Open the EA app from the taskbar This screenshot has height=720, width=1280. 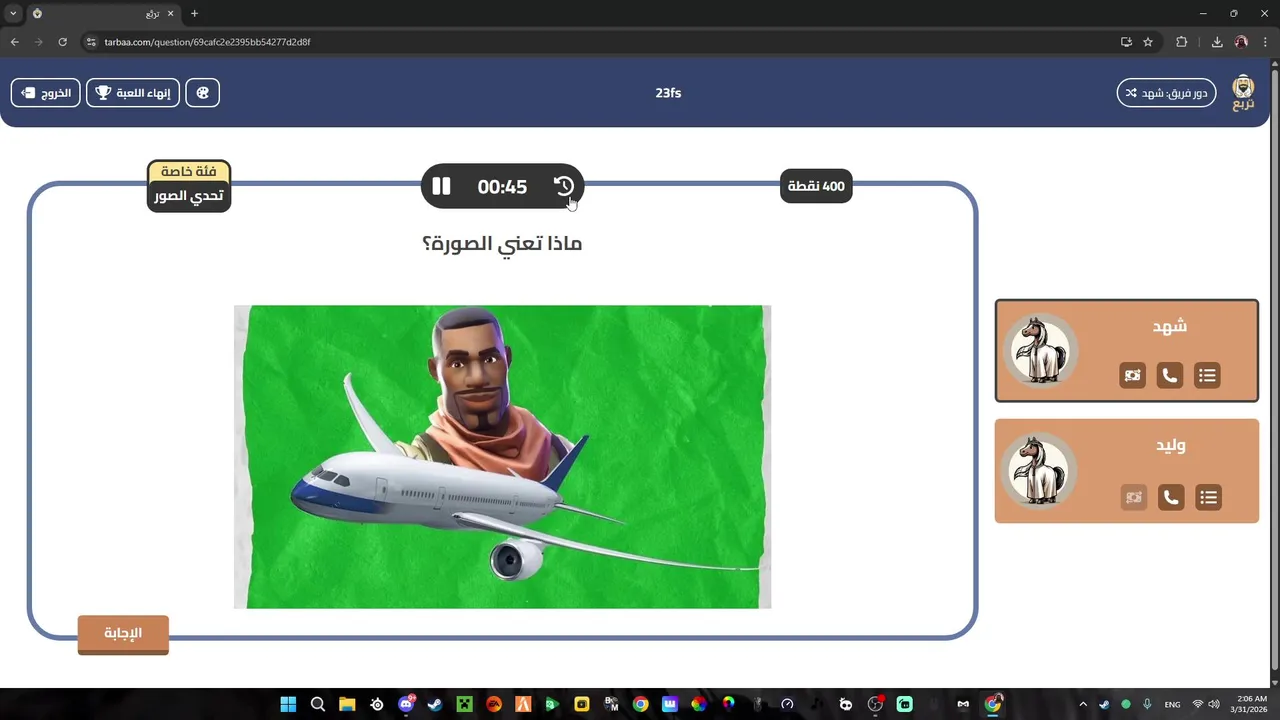(x=493, y=704)
